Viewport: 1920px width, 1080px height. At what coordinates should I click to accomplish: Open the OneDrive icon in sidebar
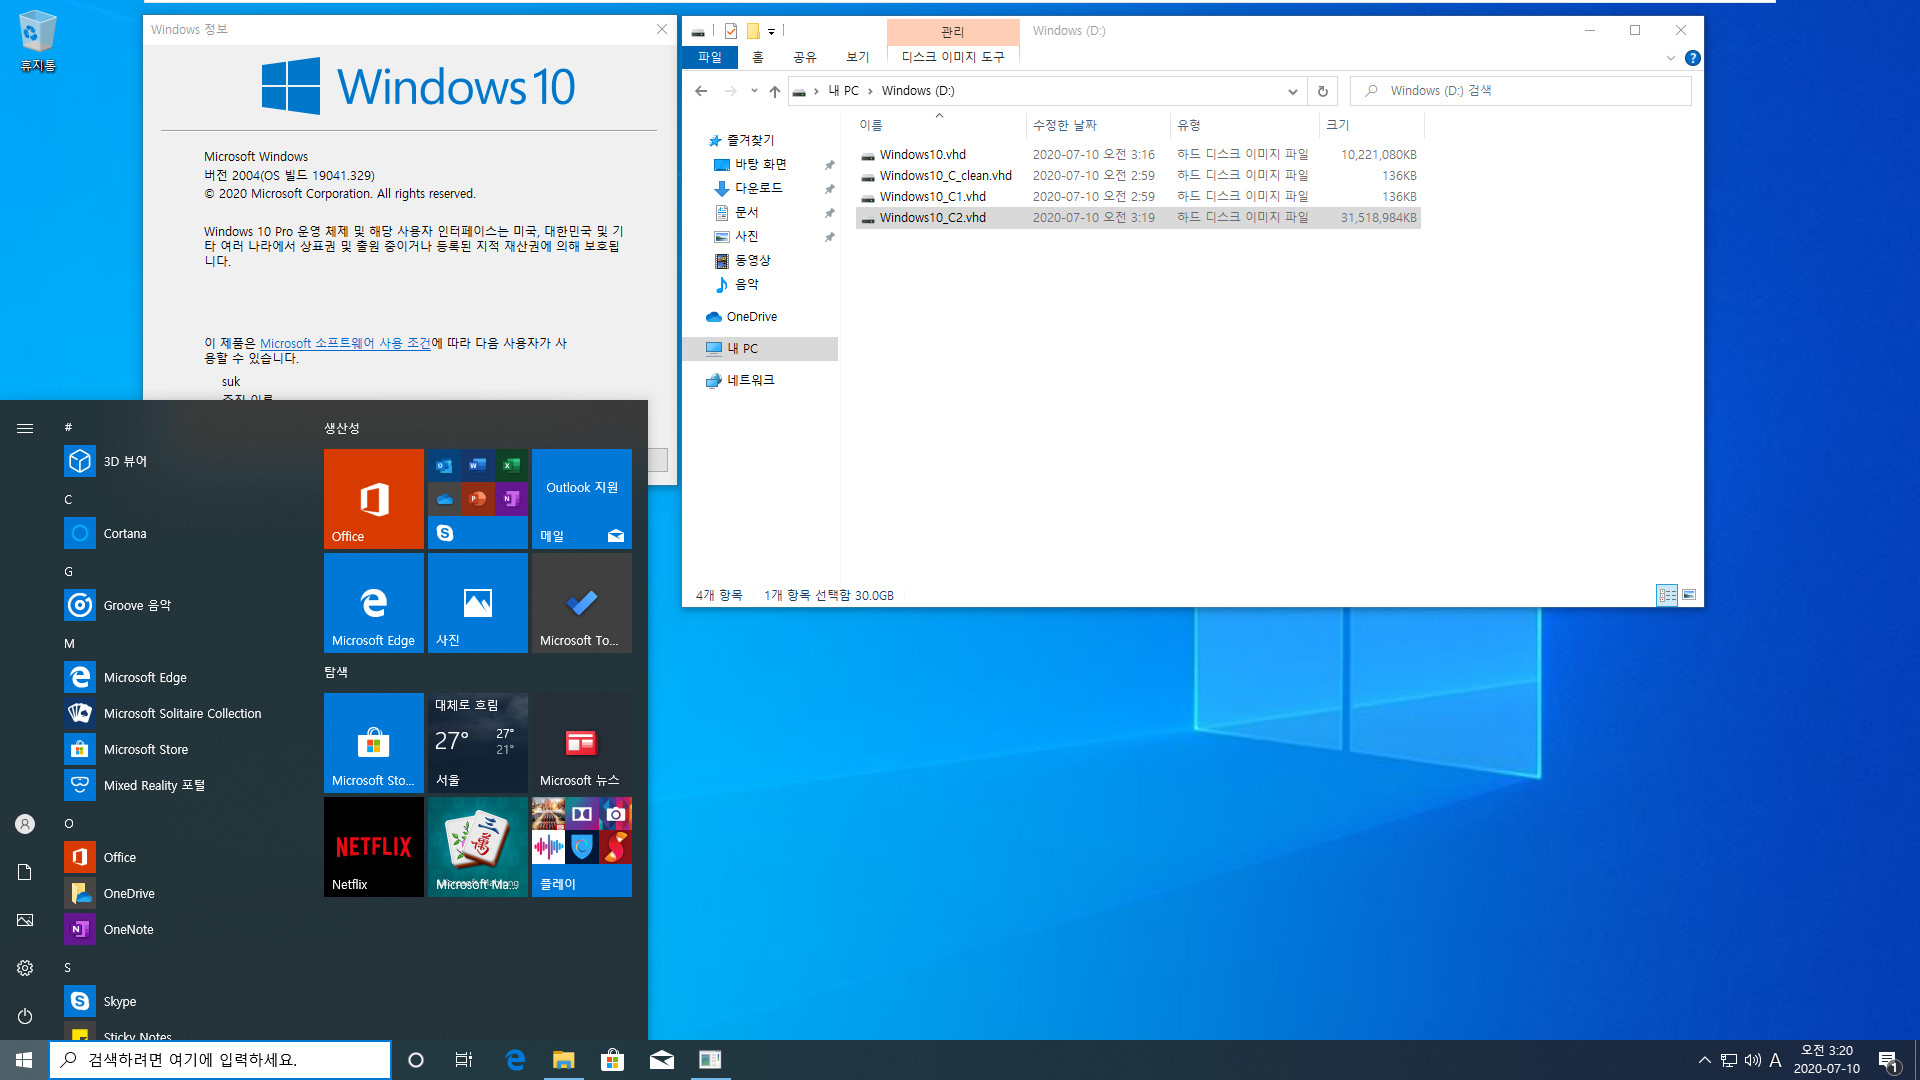pos(752,316)
